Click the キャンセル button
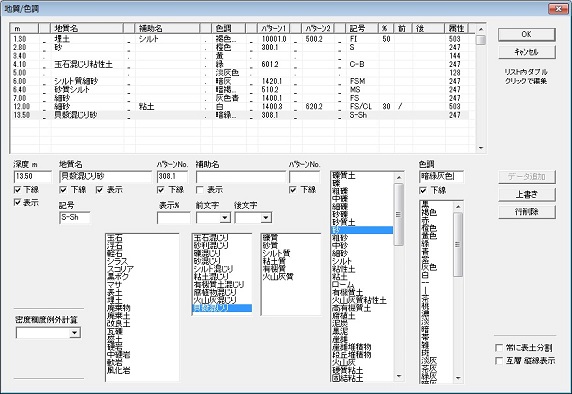This screenshot has width=572, height=394. tap(526, 52)
